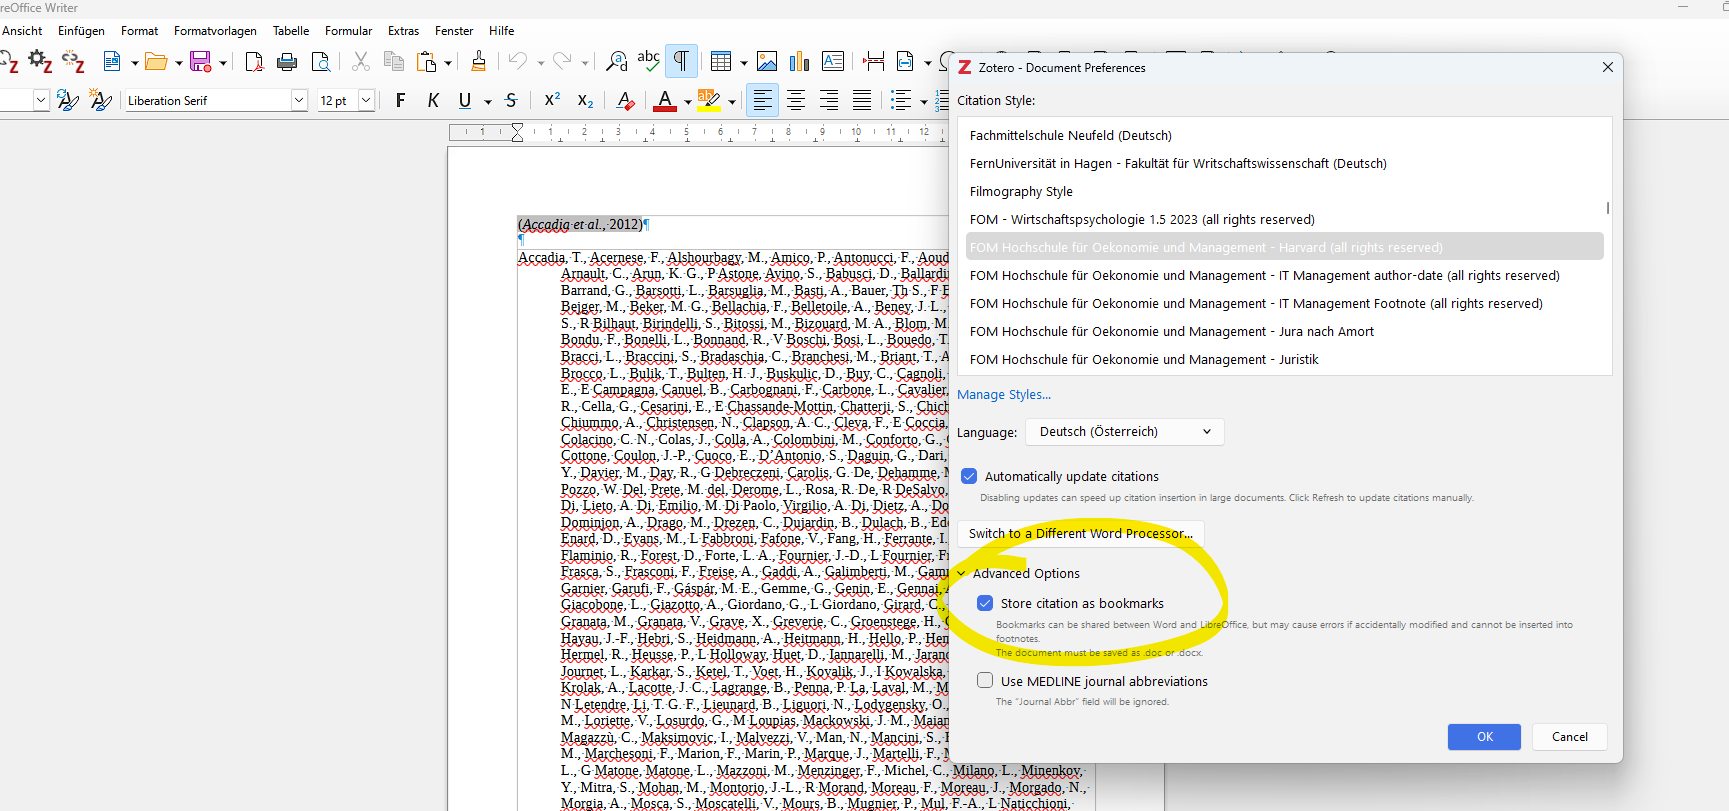1729x811 pixels.
Task: Toggle formatting marks pilcrow
Action: coord(681,62)
